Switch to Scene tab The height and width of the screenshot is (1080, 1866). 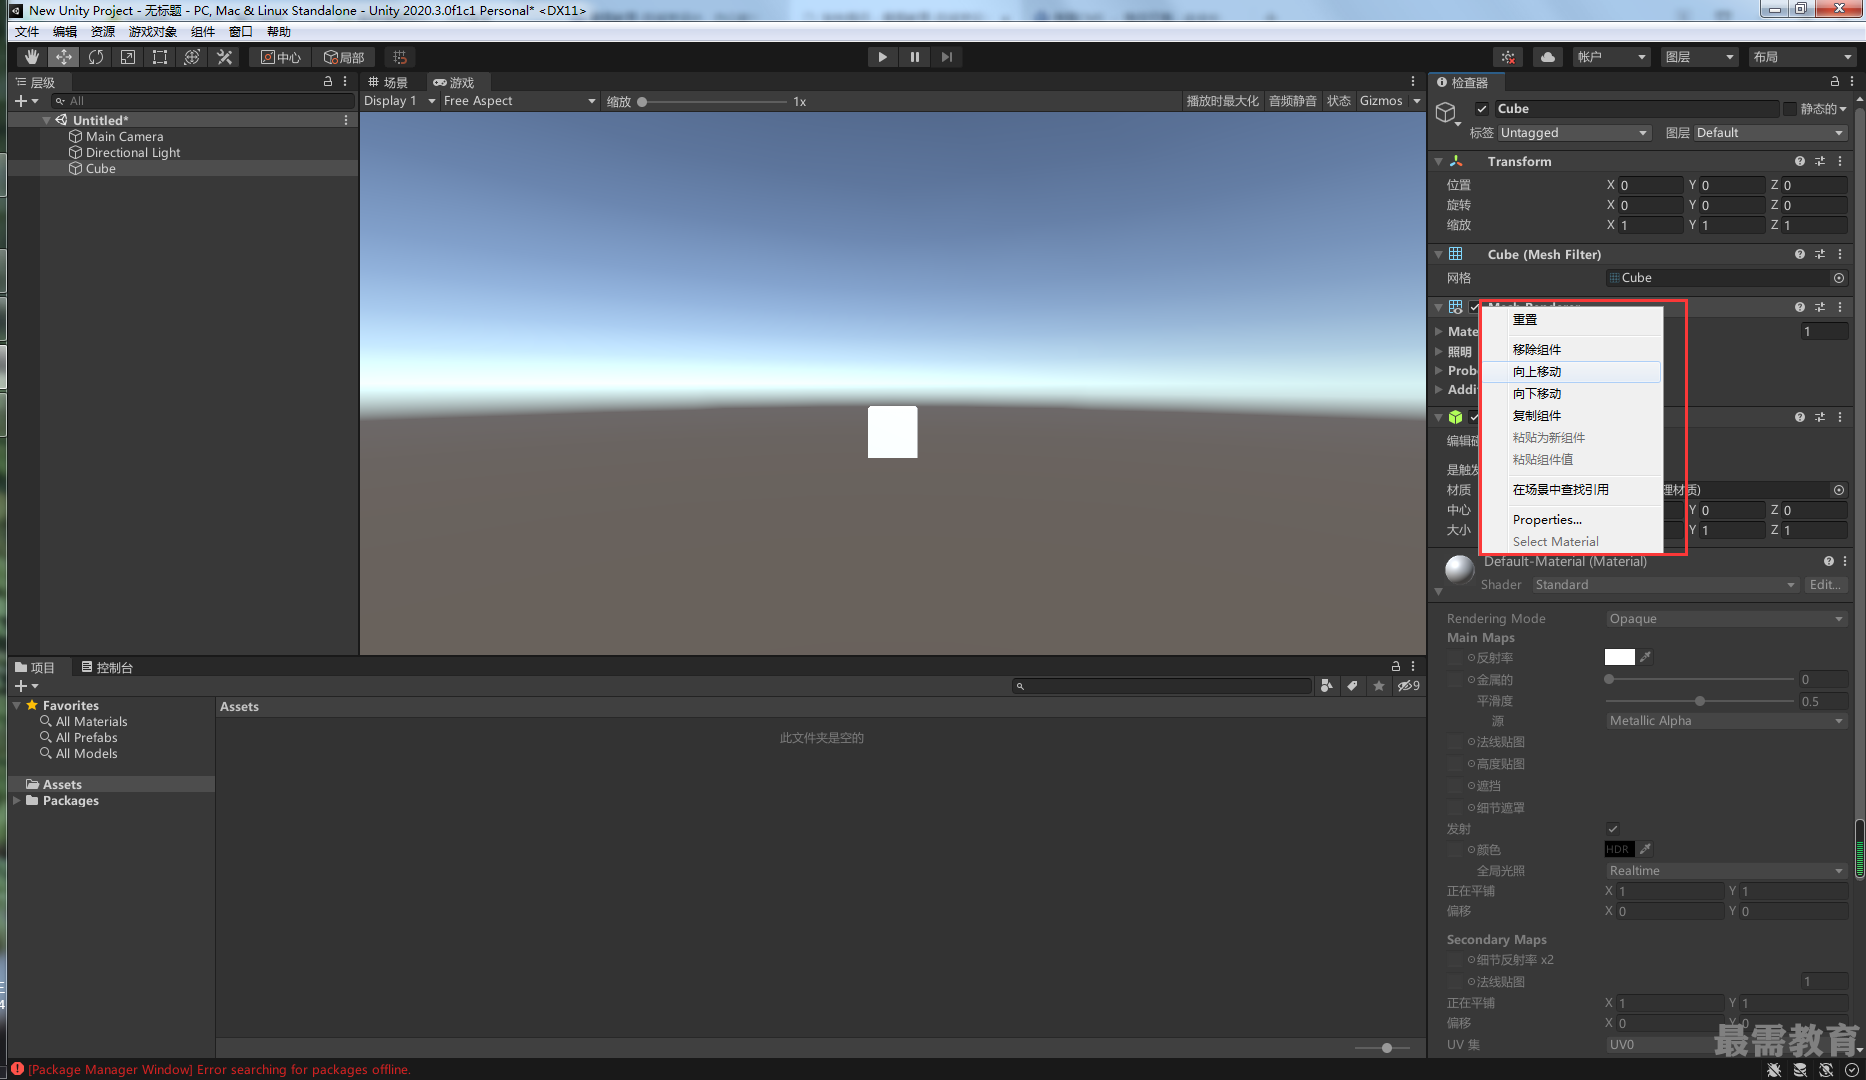[x=388, y=82]
